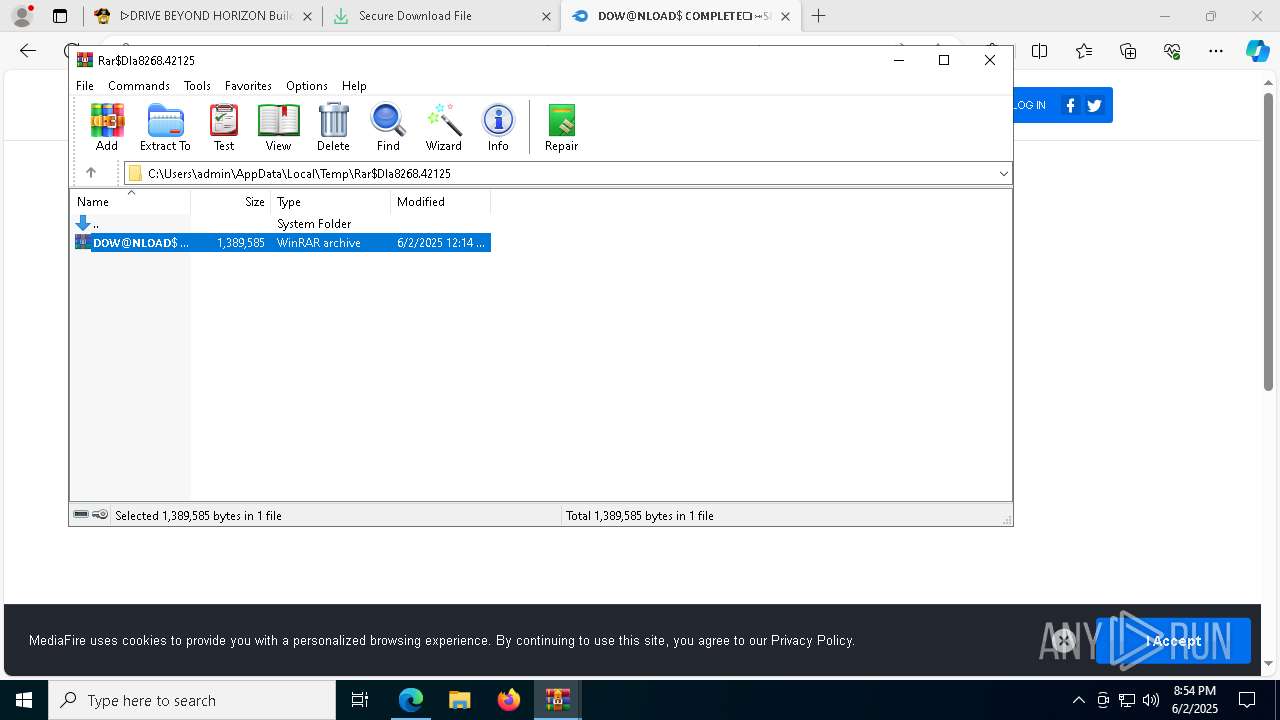Click the 'System Folder' type text

[314, 224]
